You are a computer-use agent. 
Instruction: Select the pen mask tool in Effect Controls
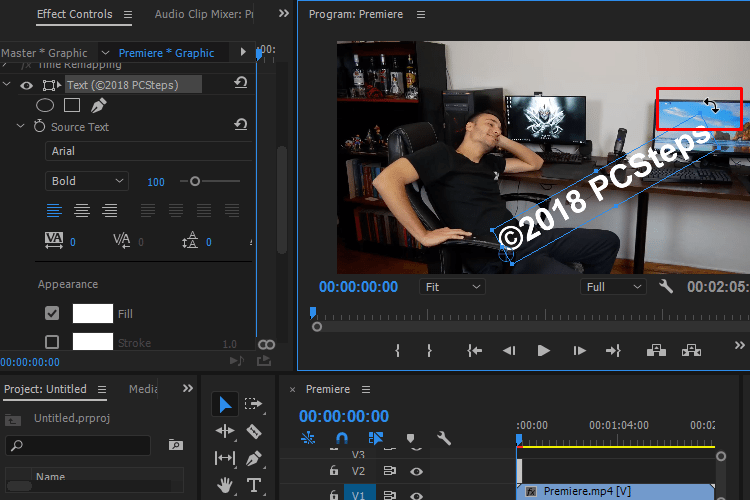tap(99, 105)
